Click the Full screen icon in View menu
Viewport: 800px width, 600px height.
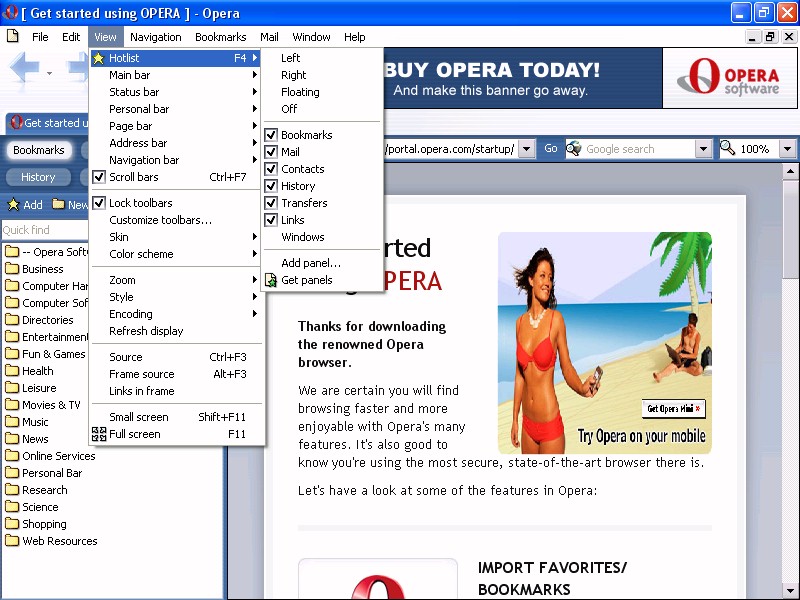(98, 434)
